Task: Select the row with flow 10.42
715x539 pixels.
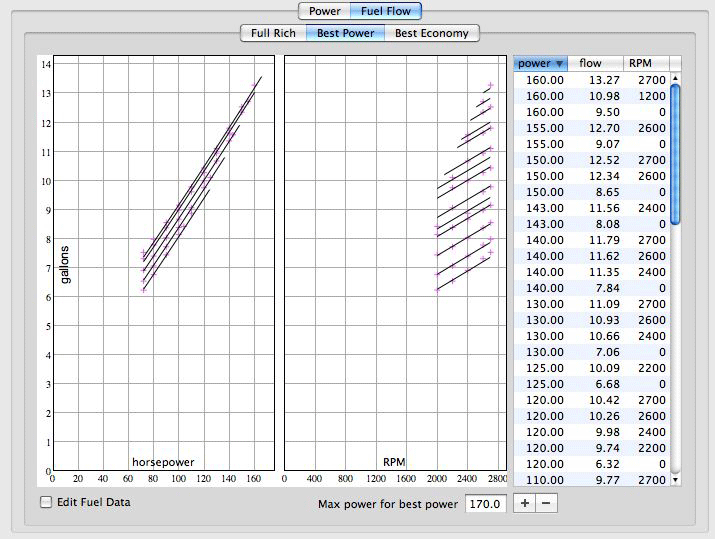Action: 592,400
